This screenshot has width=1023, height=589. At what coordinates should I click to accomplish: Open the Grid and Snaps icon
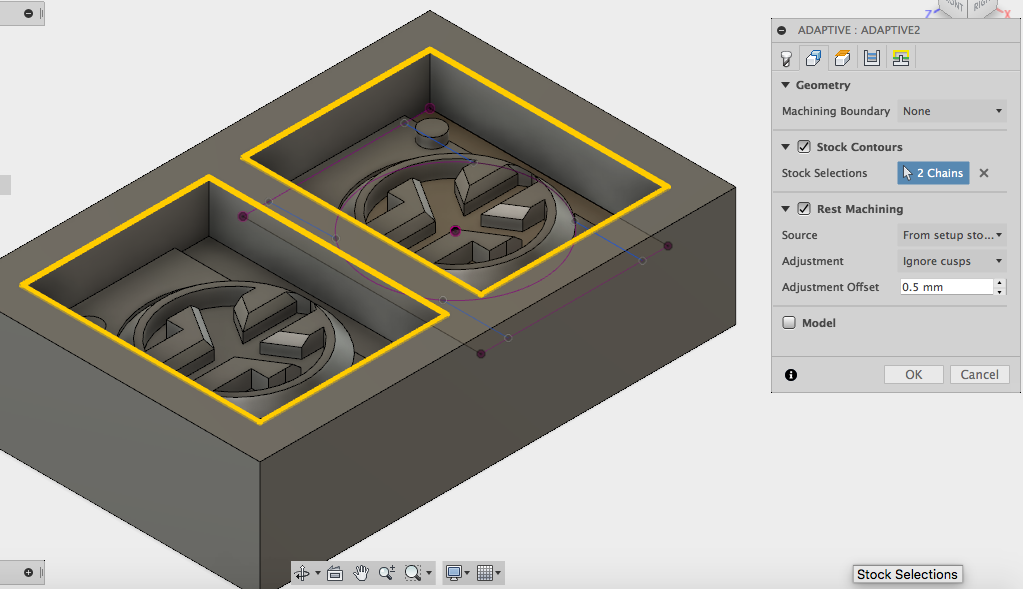[x=485, y=573]
